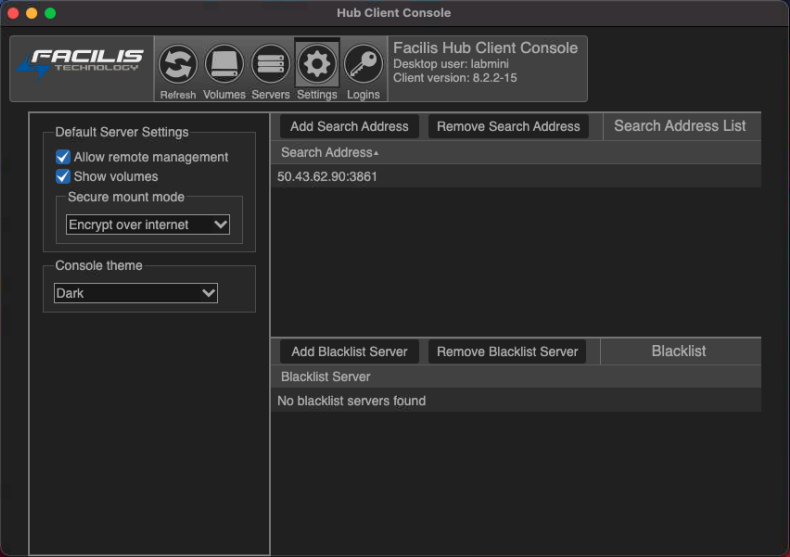Click the No blacklist servers found row
The width and height of the screenshot is (790, 557).
click(x=516, y=401)
